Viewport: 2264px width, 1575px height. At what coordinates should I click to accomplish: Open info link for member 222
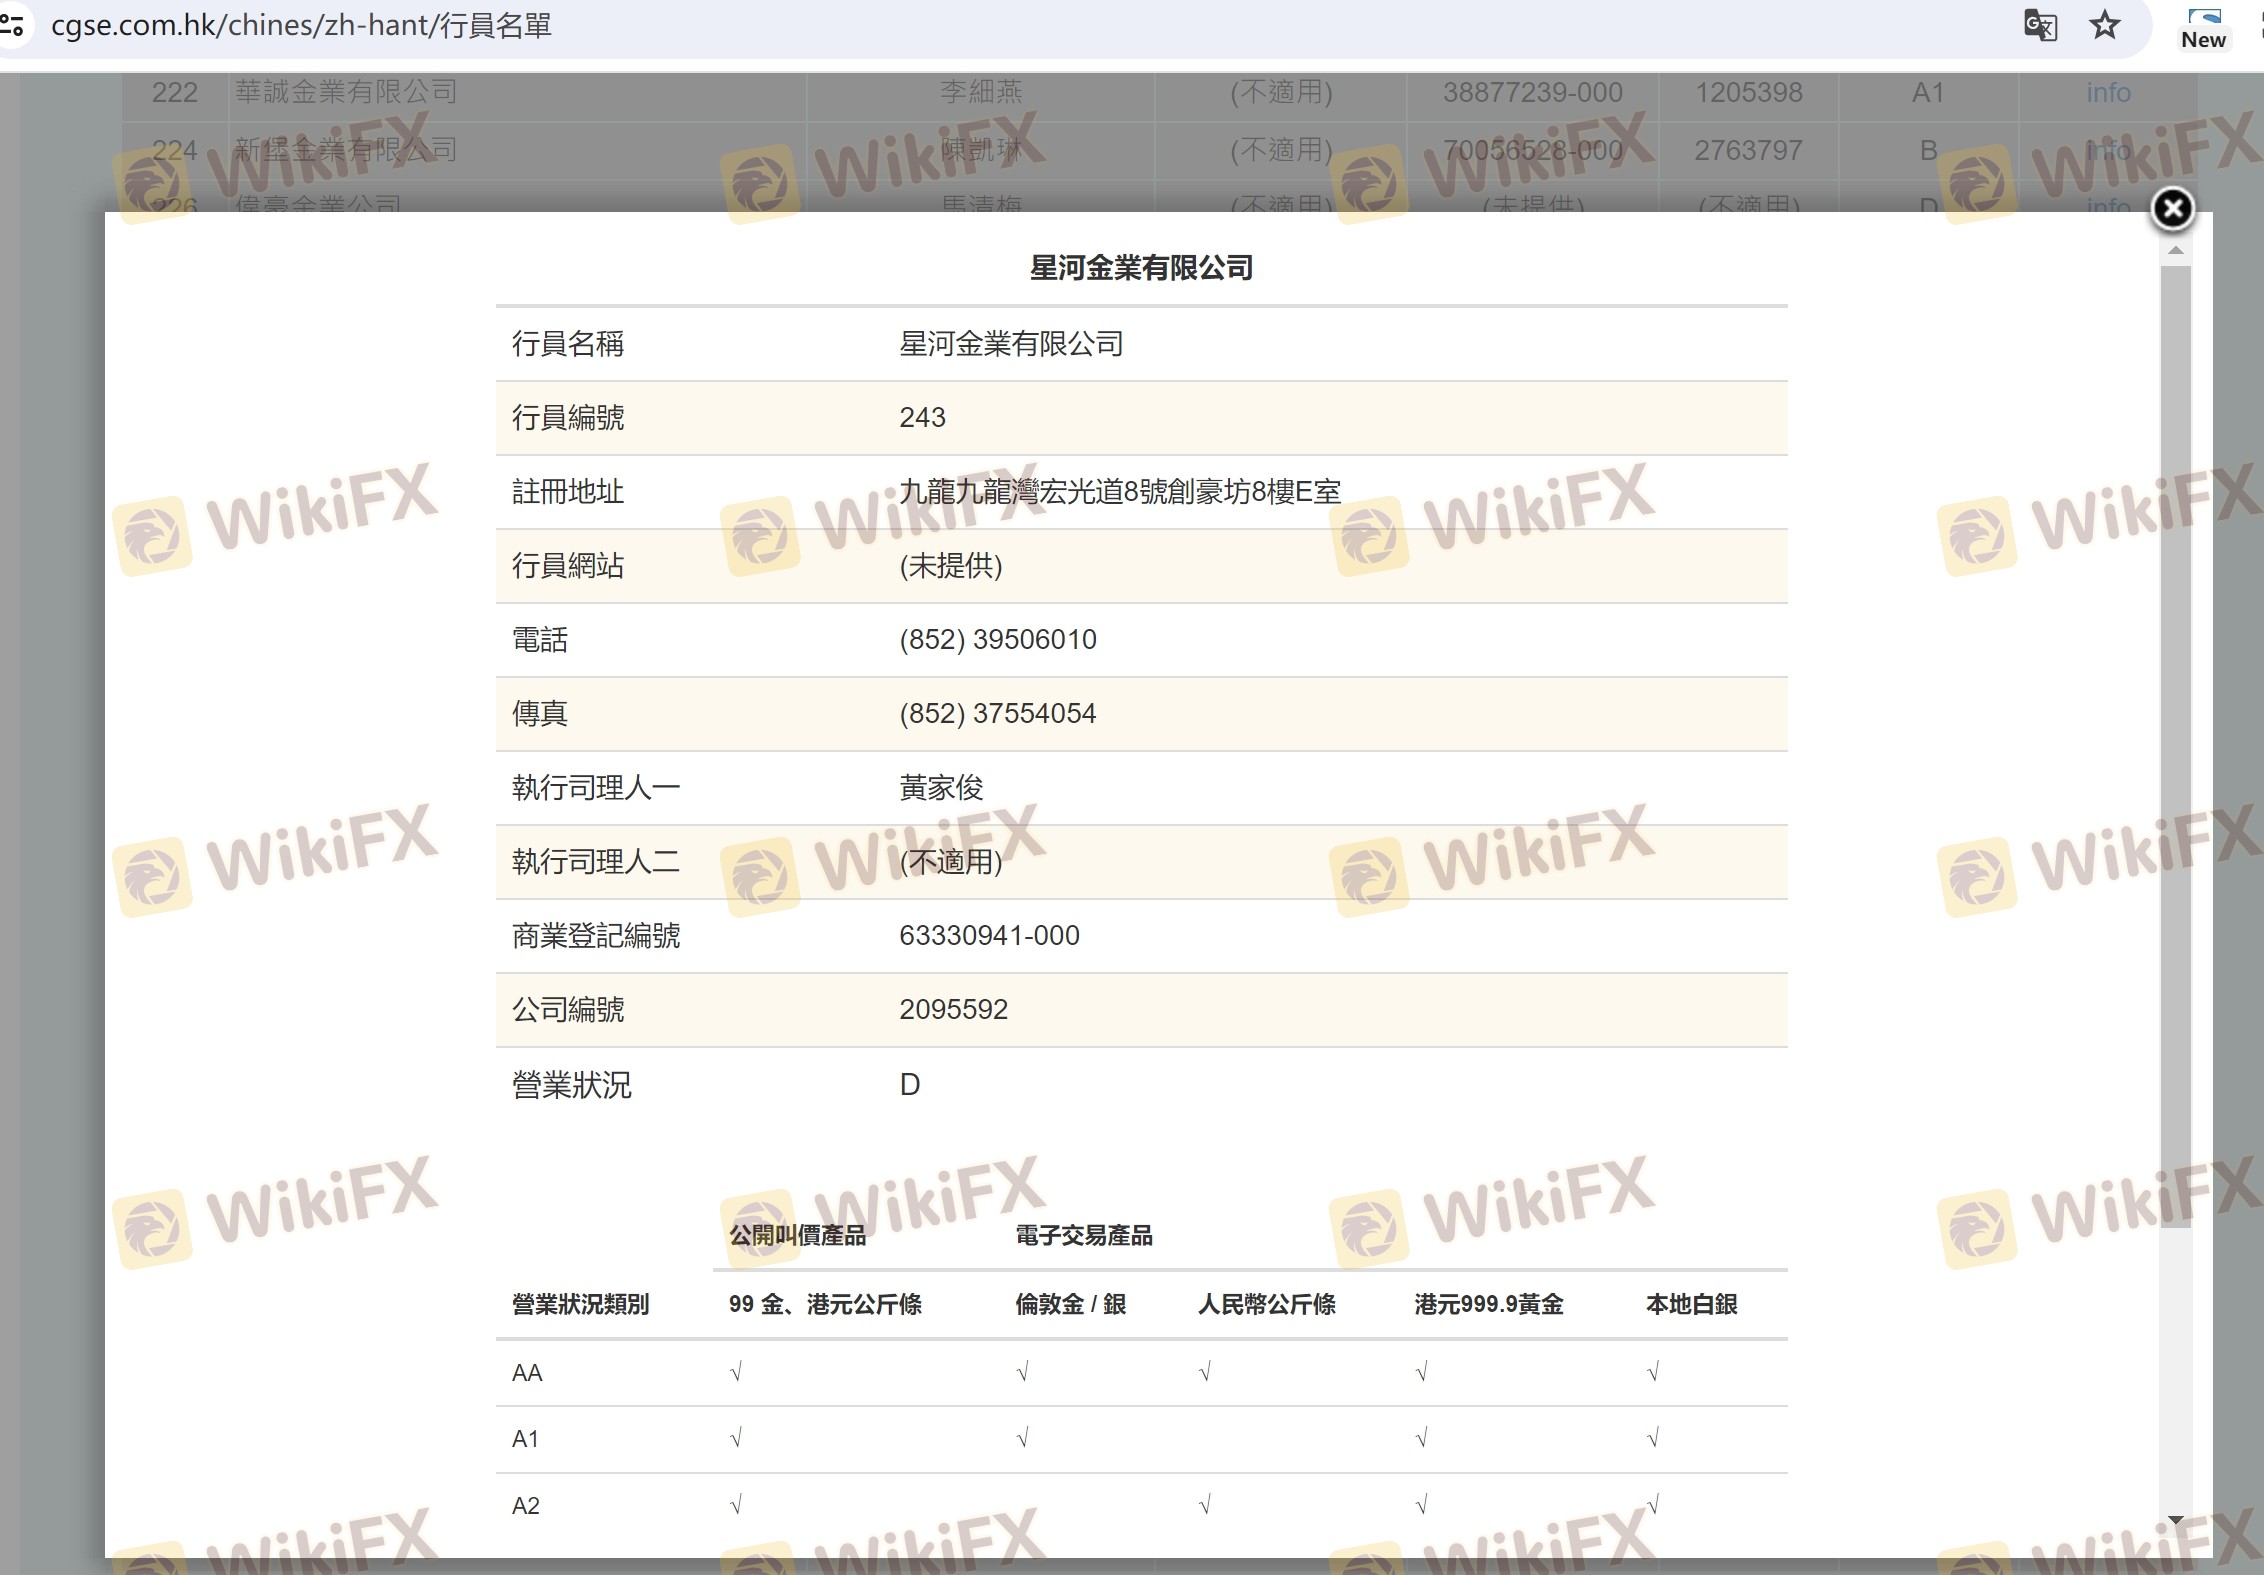(2108, 93)
